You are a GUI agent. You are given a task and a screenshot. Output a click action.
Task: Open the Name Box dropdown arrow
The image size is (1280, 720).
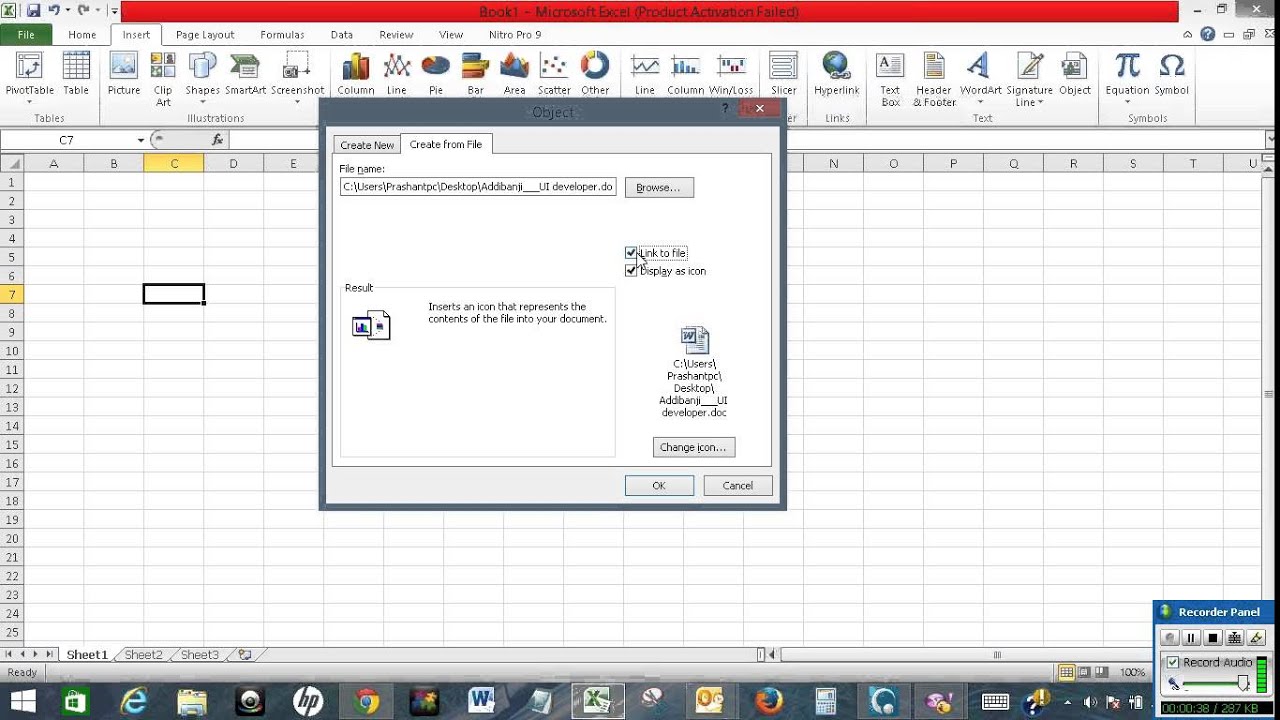[x=141, y=140]
